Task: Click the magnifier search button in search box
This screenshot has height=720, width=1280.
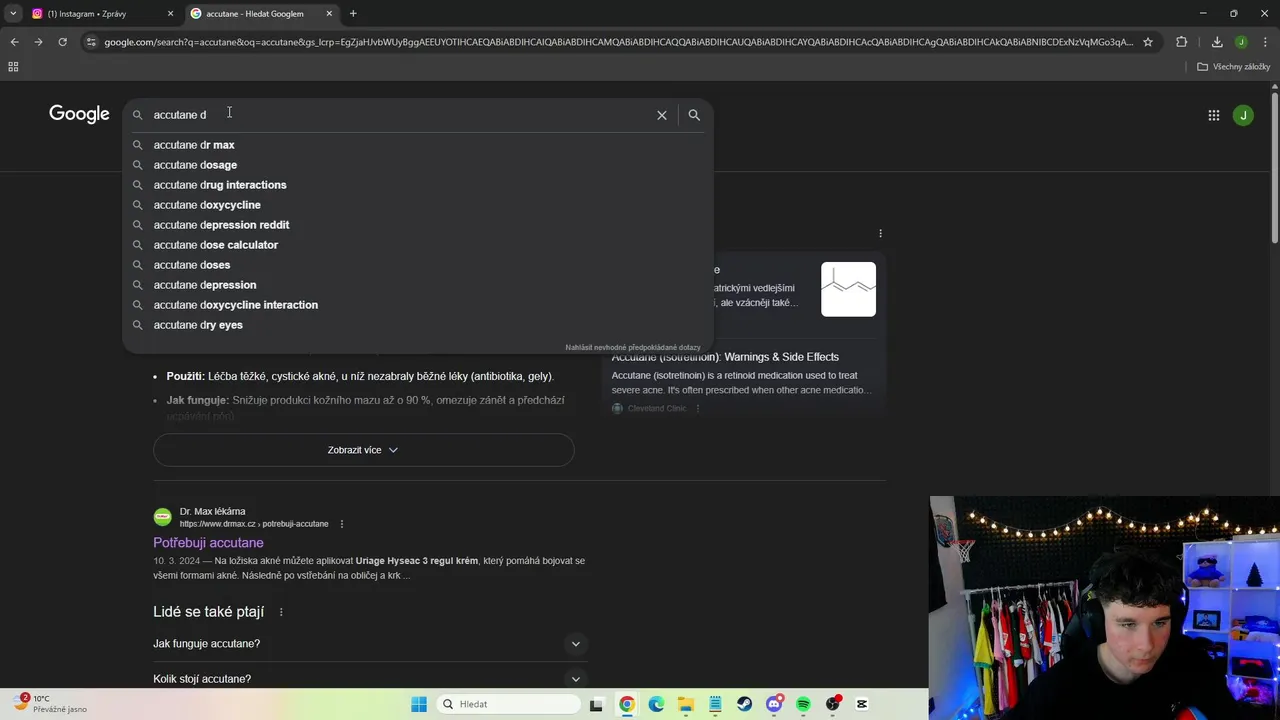Action: point(694,115)
